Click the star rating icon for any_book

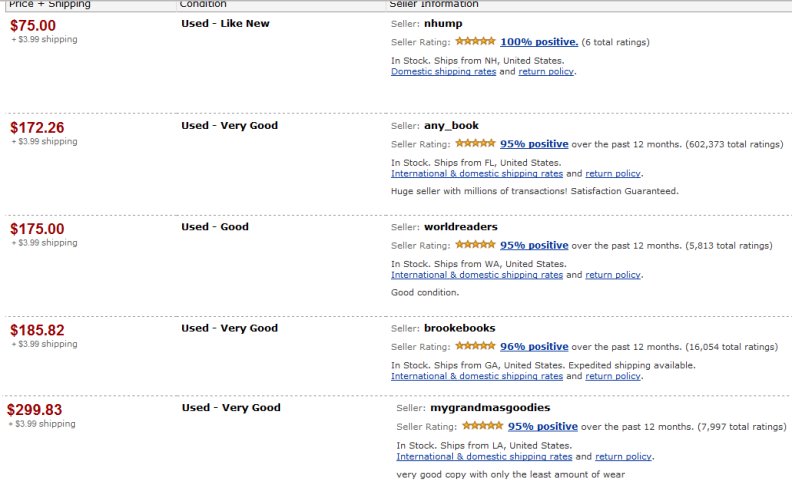tap(475, 144)
